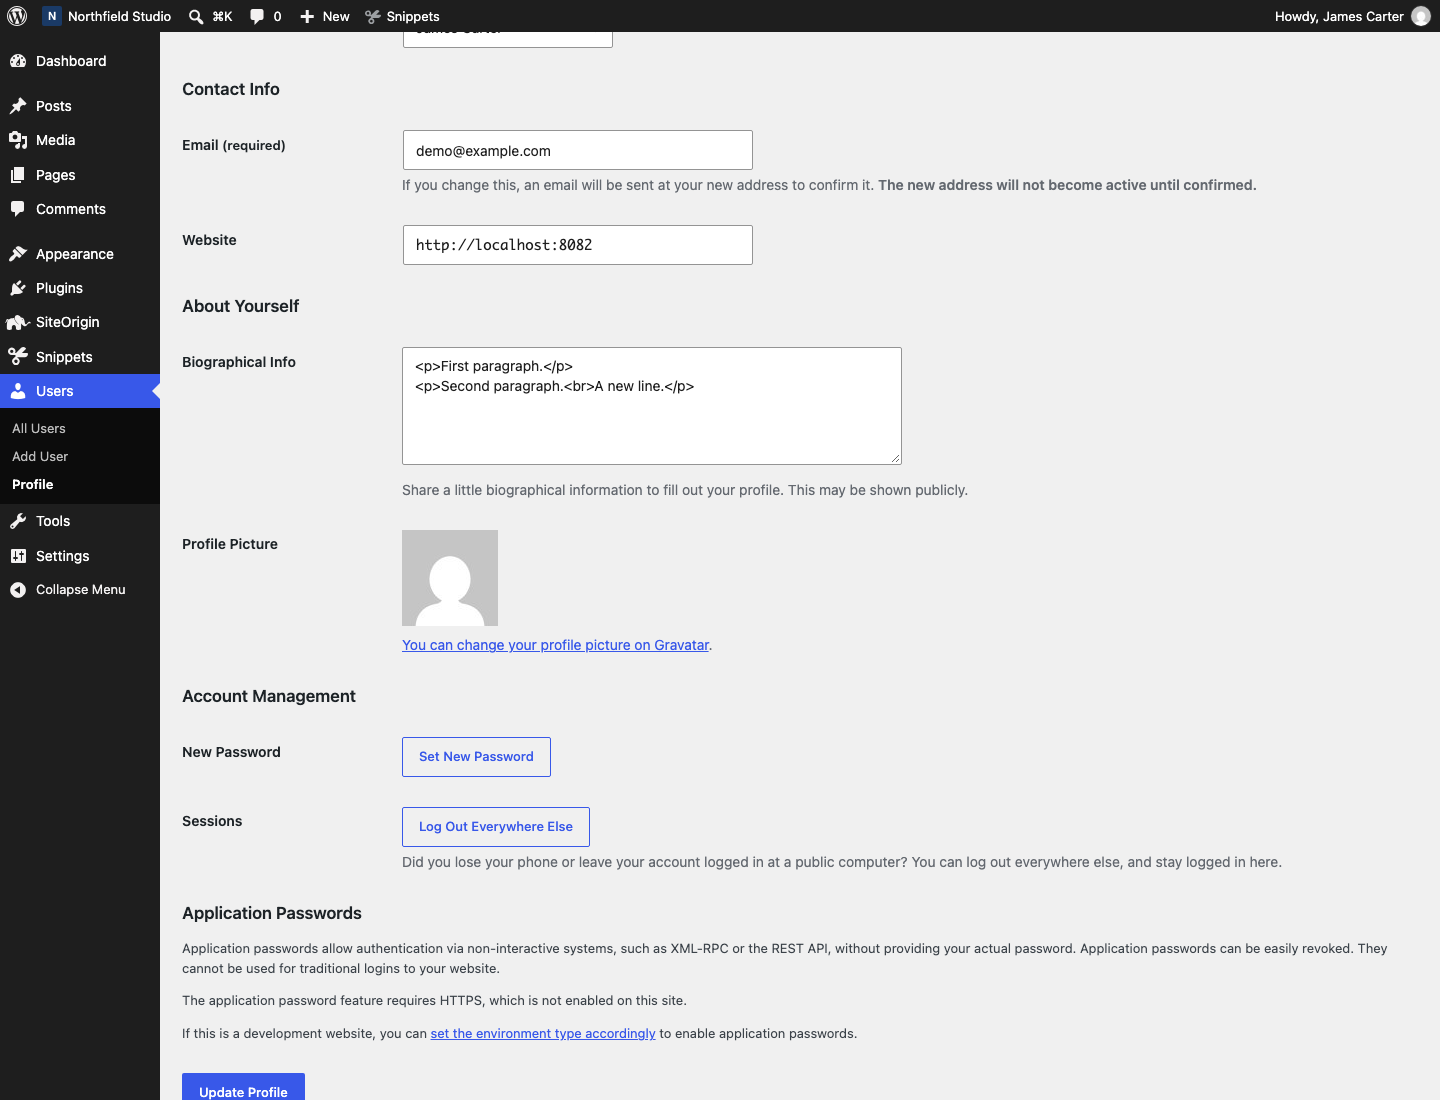Click the Update Profile button
The image size is (1440, 1100).
(243, 1087)
